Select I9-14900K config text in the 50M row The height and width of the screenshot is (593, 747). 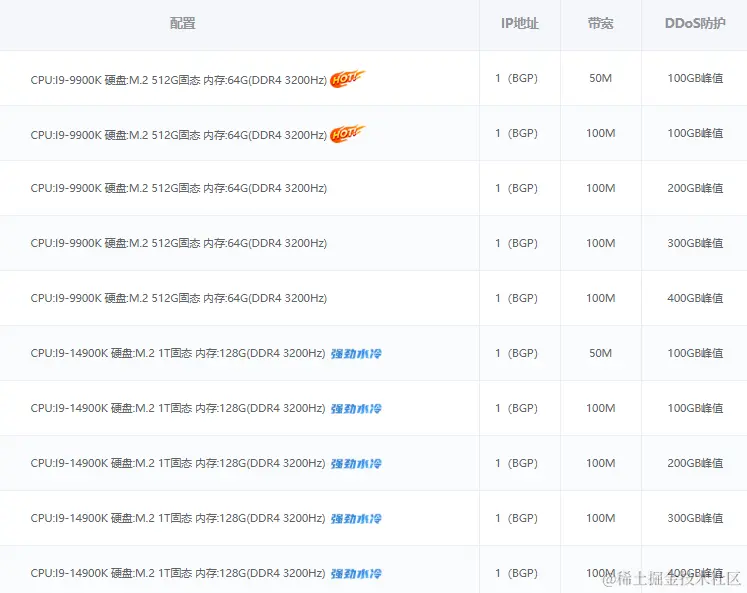(x=178, y=353)
